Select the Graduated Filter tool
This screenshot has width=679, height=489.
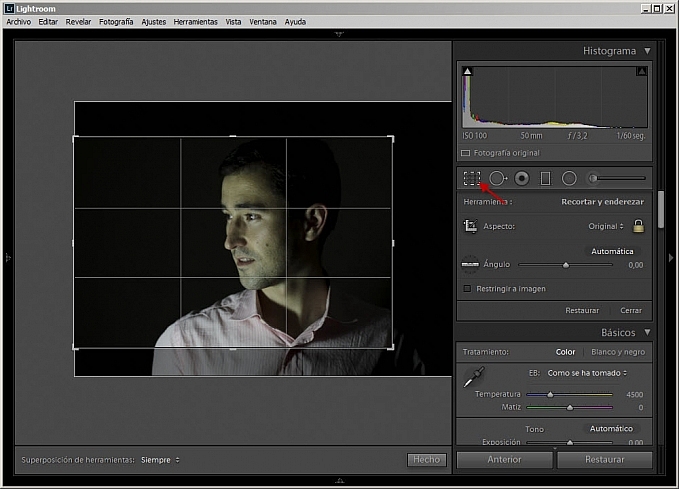click(x=546, y=178)
